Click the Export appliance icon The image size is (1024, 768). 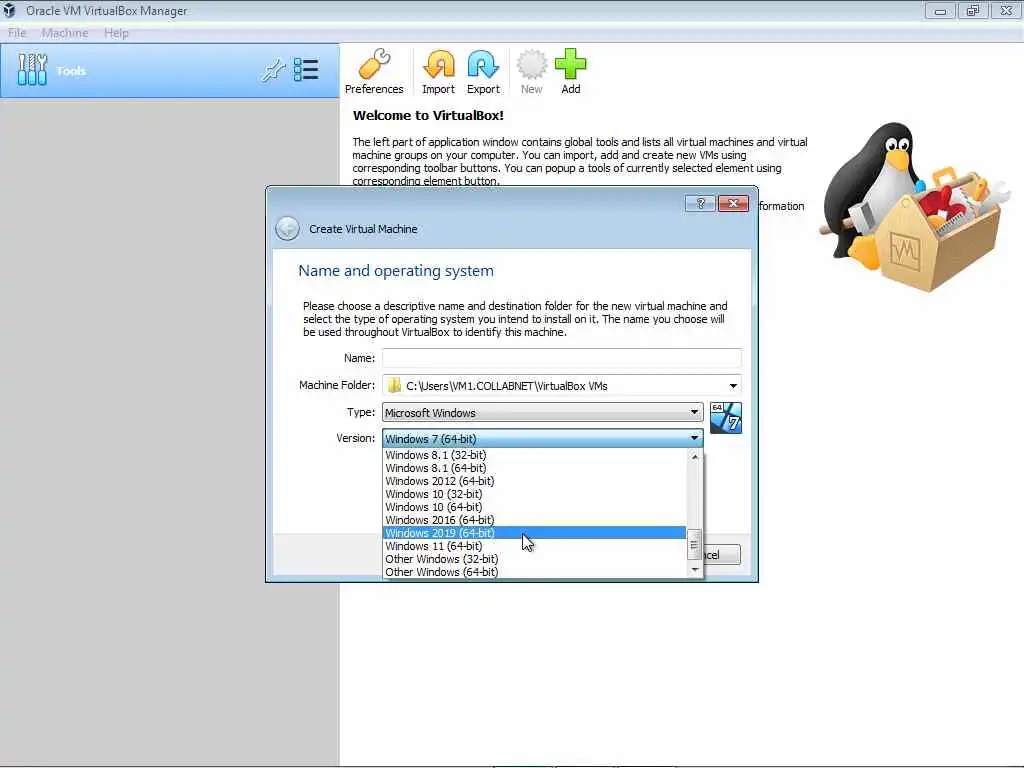pos(483,72)
